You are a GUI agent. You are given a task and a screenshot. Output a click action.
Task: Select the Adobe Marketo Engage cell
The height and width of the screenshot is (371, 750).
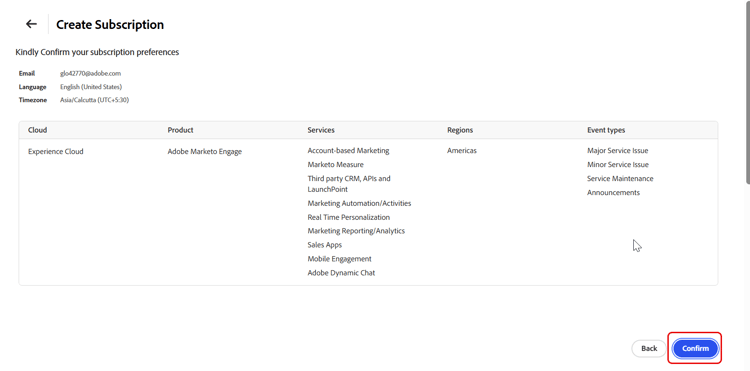coord(205,152)
